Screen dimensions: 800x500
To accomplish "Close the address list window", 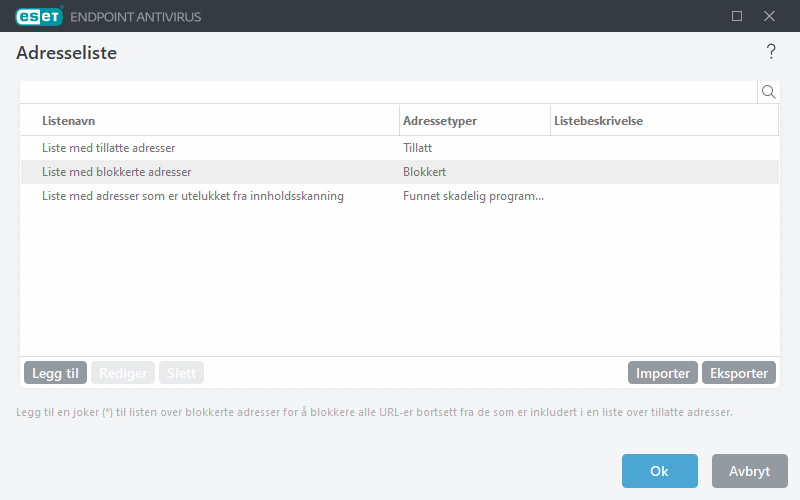I will pos(769,16).
